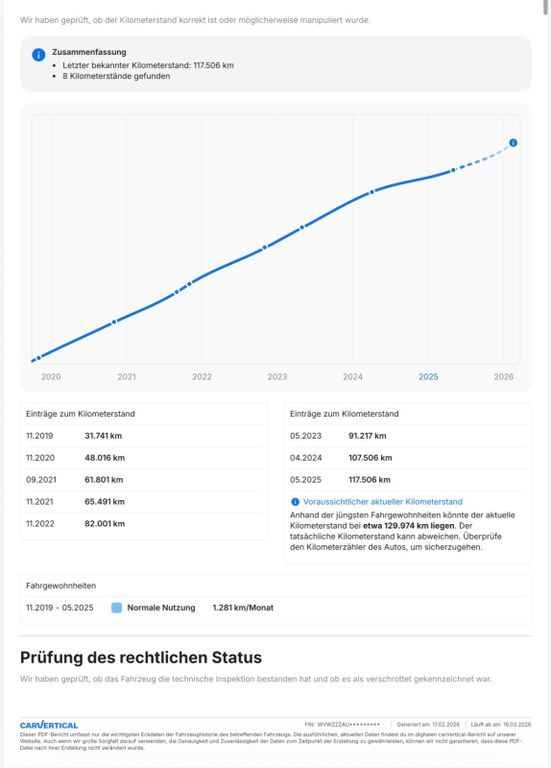Click the Prüfung des rechtlichen Status heading
Screen dimensions: 551x768
tap(141, 657)
